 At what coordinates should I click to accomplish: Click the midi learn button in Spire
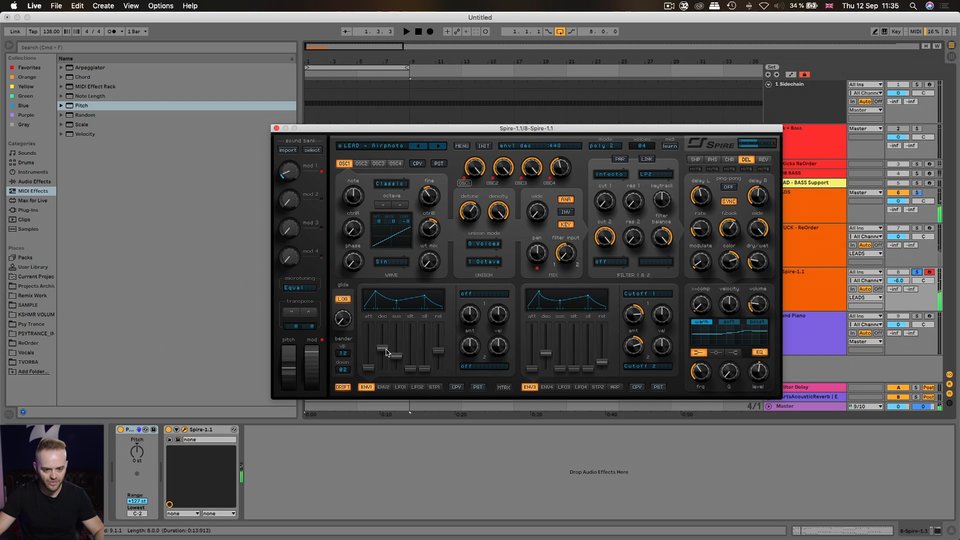(670, 146)
